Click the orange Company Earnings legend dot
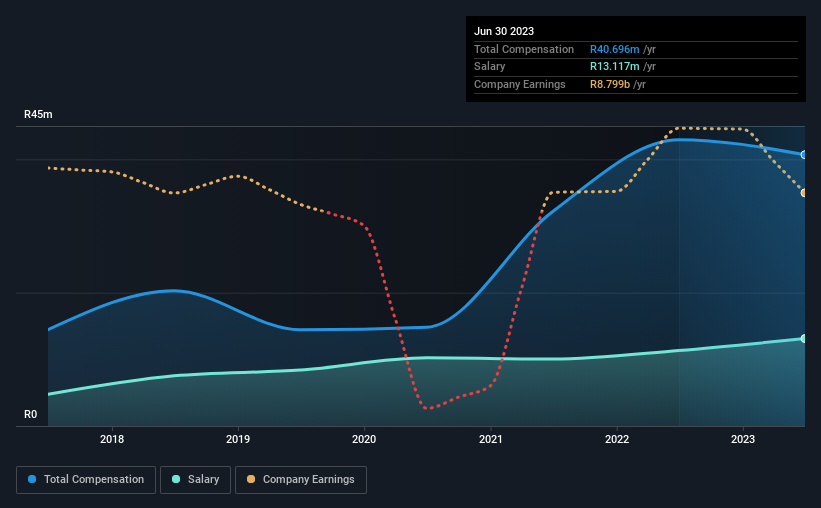 coord(251,479)
